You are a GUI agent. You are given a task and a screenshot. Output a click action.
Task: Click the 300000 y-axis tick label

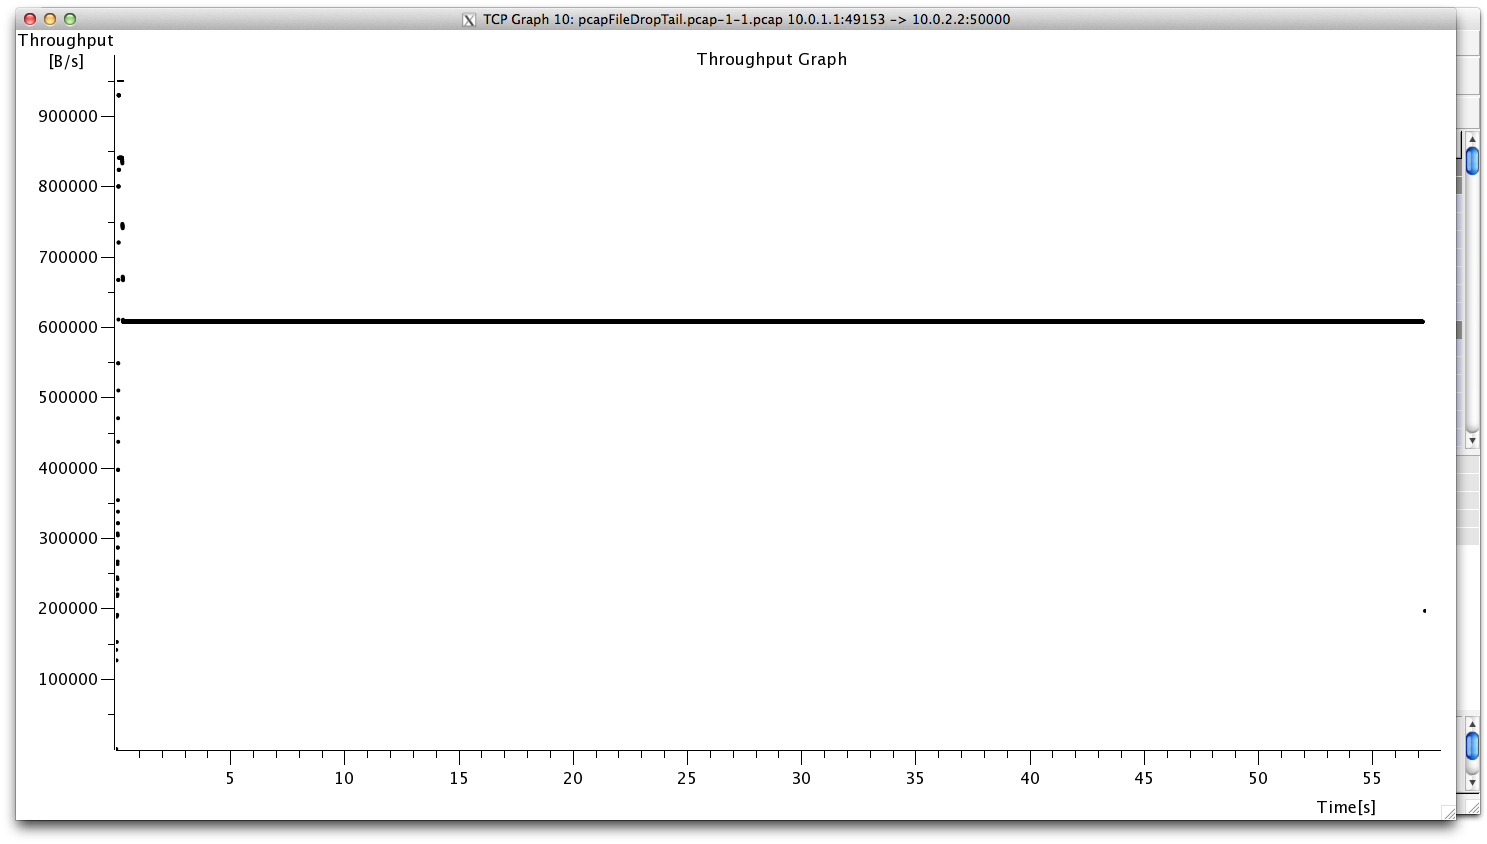coord(68,538)
